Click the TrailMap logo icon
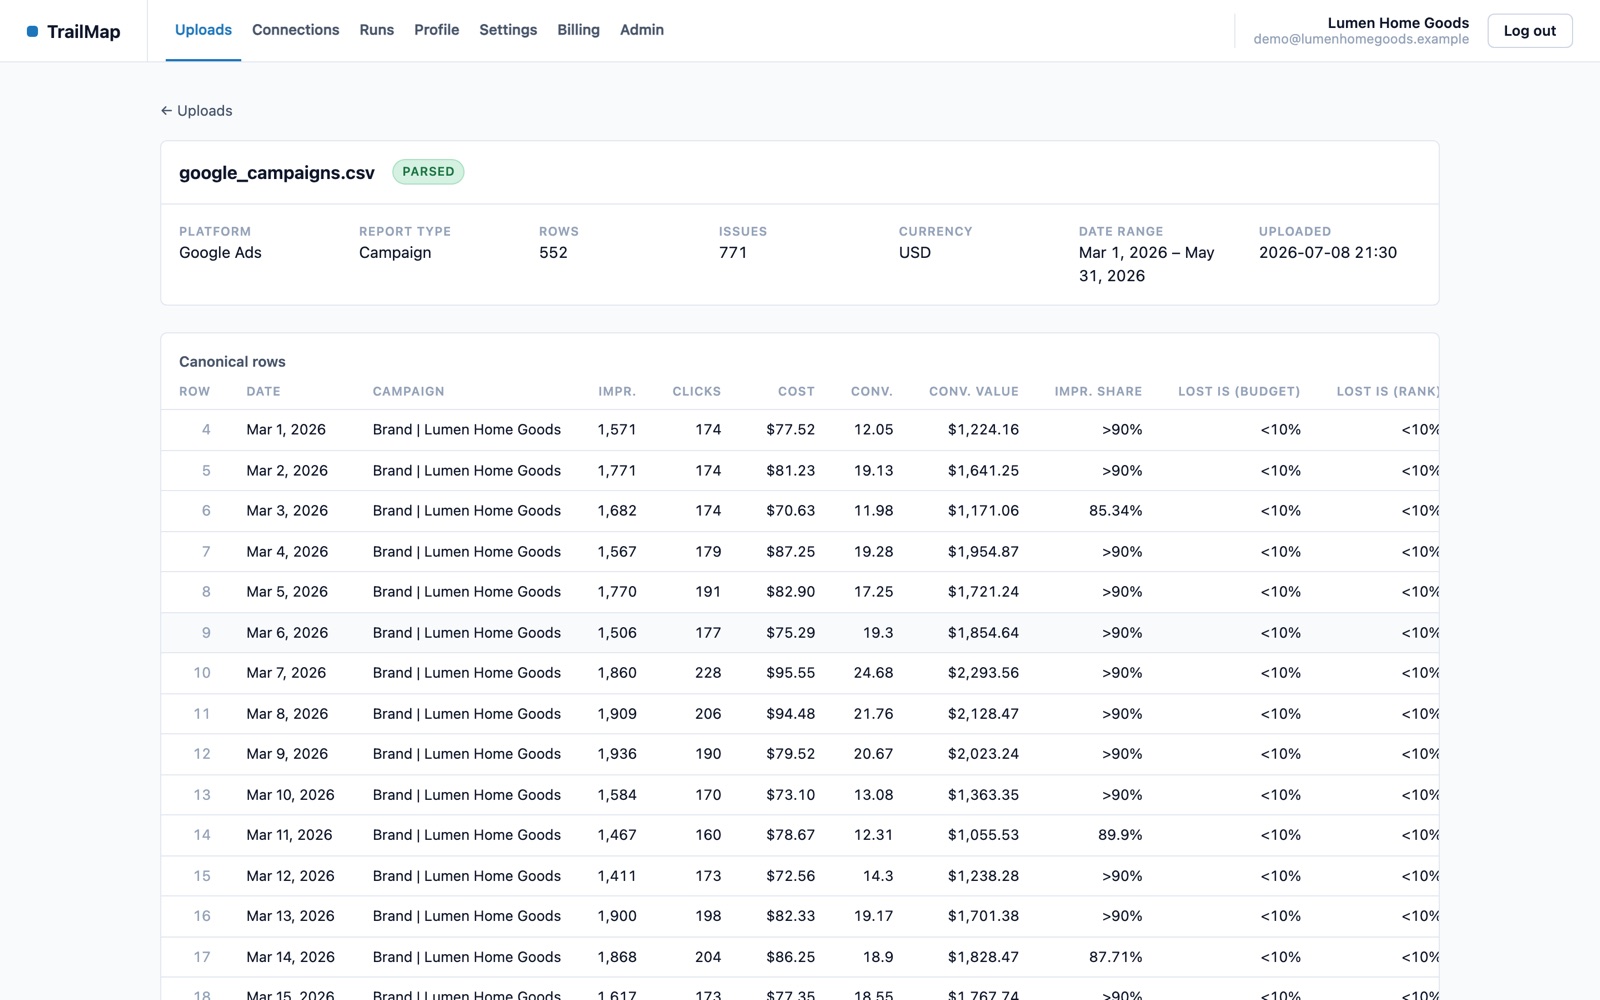Image resolution: width=1600 pixels, height=1000 pixels. point(32,31)
